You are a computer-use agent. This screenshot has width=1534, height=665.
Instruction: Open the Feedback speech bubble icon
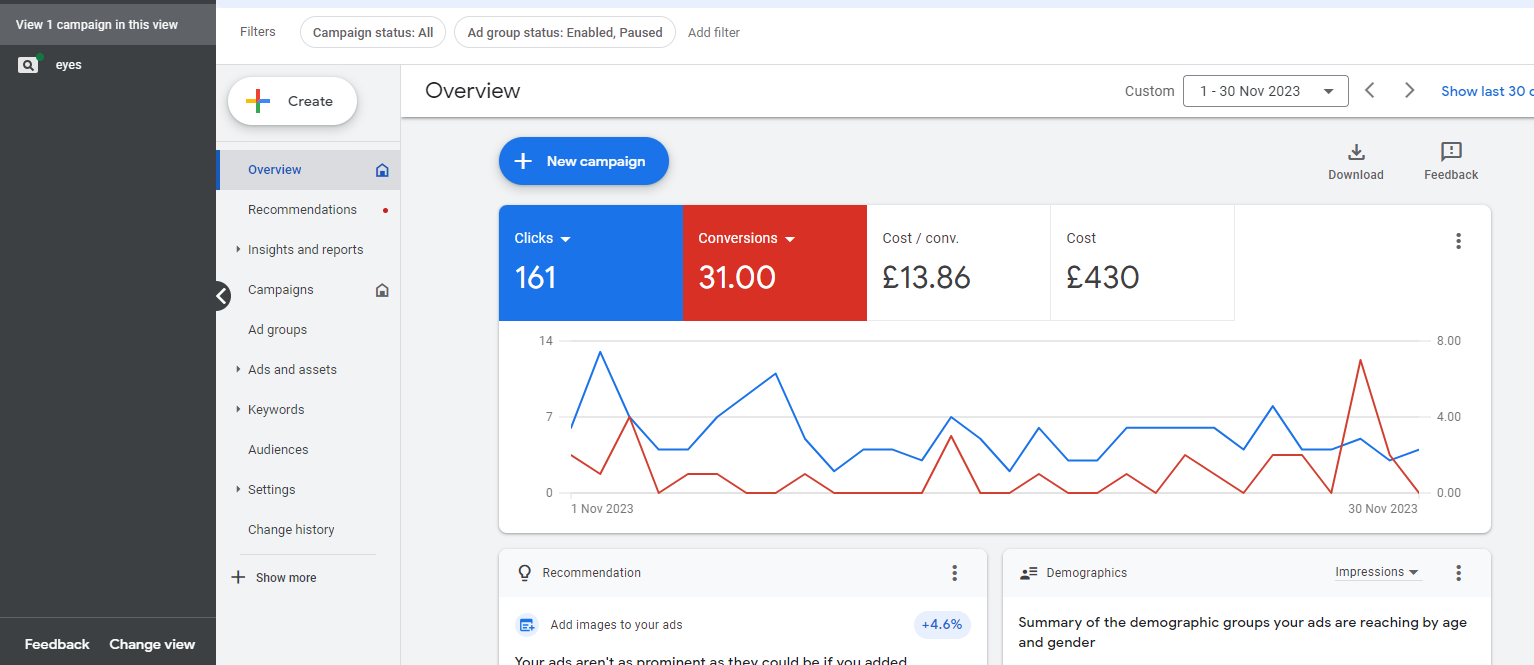(x=1450, y=152)
